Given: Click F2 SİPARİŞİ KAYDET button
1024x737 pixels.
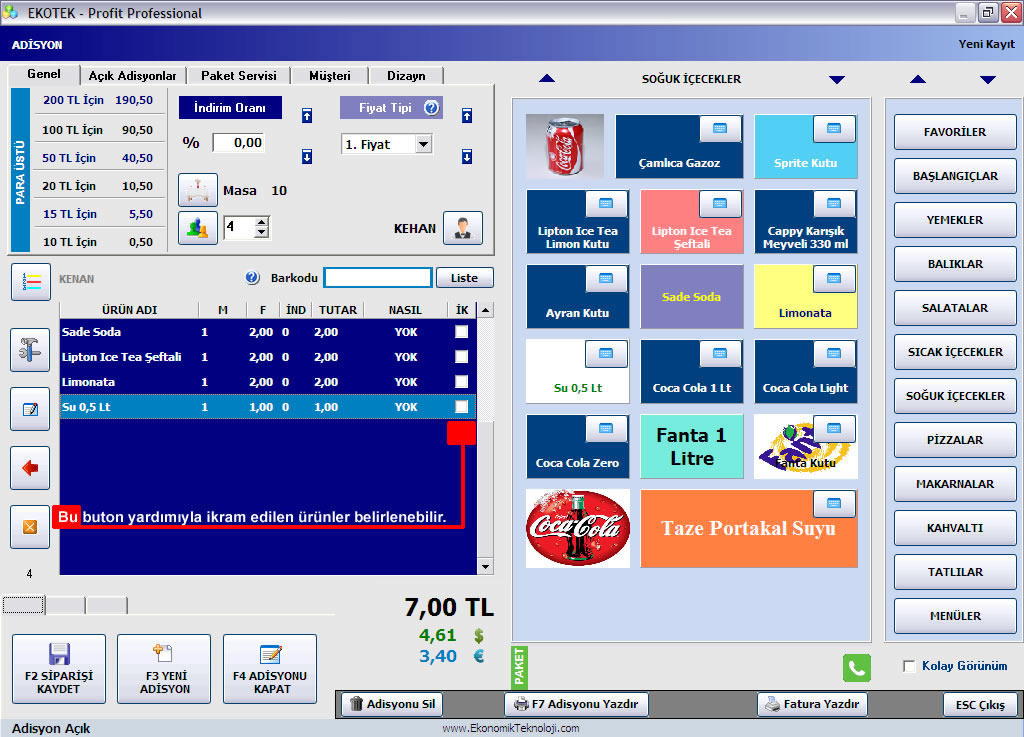Looking at the screenshot, I should coord(59,668).
